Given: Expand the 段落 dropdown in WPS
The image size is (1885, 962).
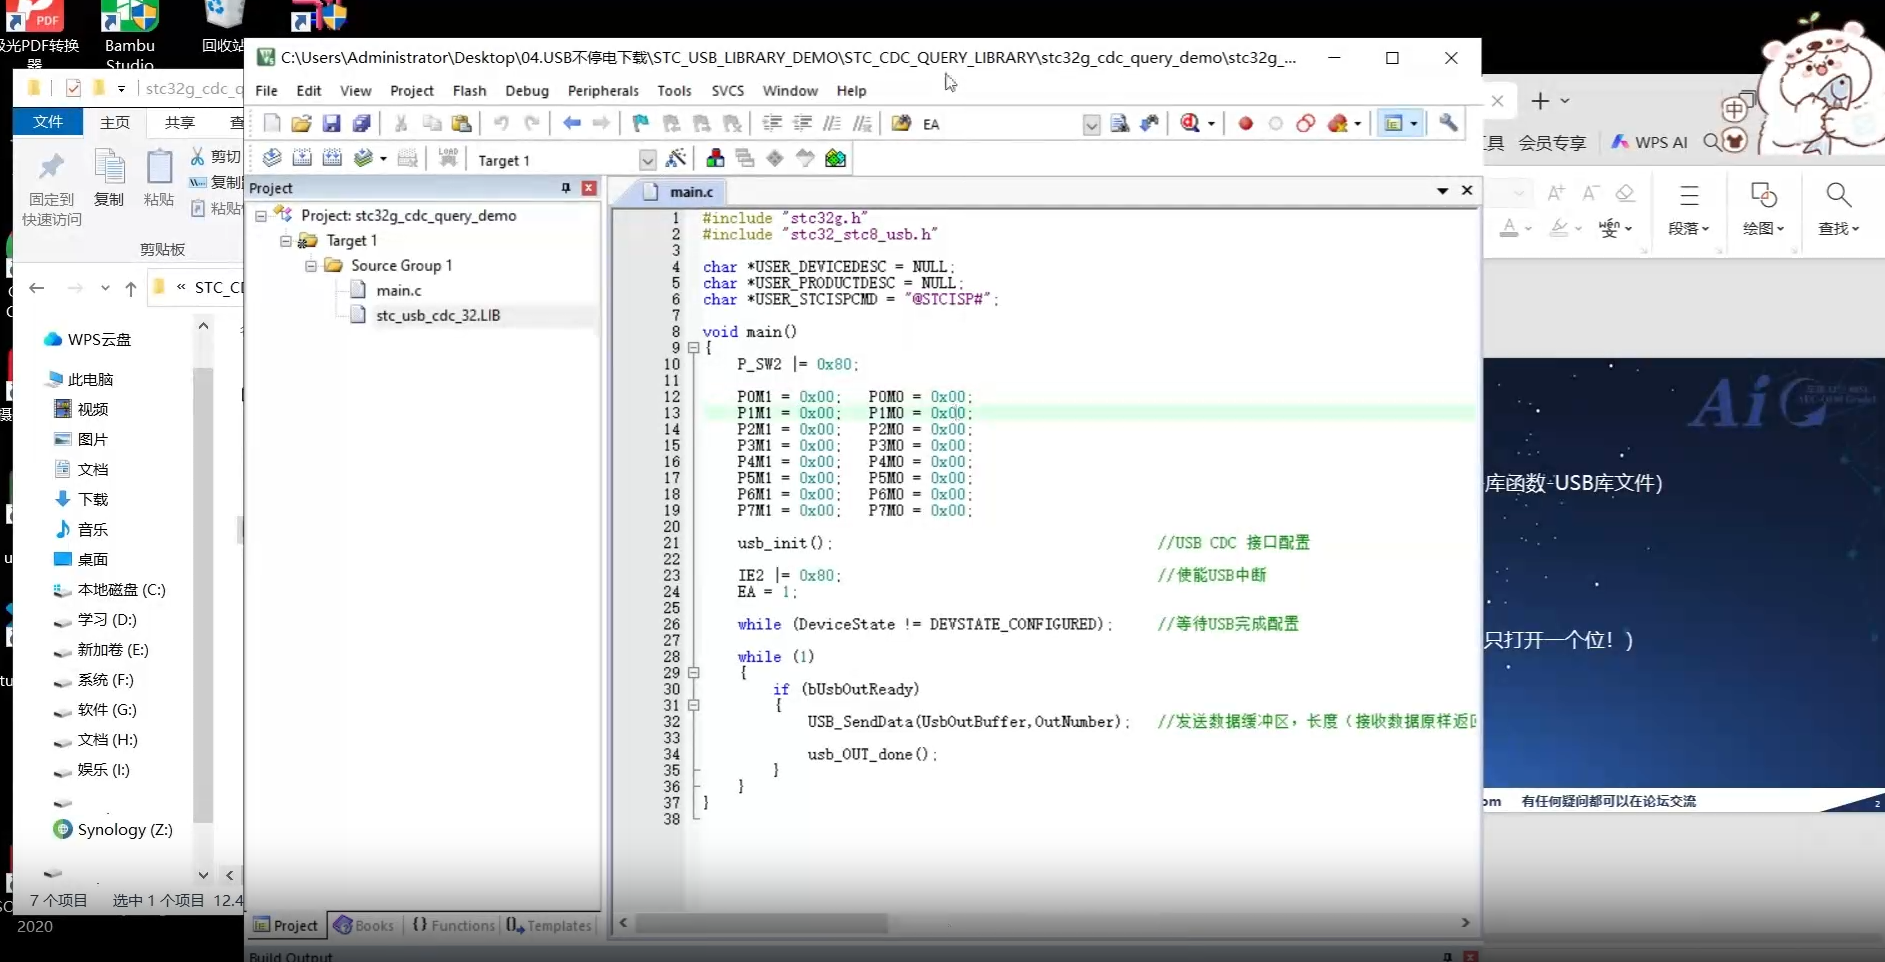Looking at the screenshot, I should point(1688,228).
